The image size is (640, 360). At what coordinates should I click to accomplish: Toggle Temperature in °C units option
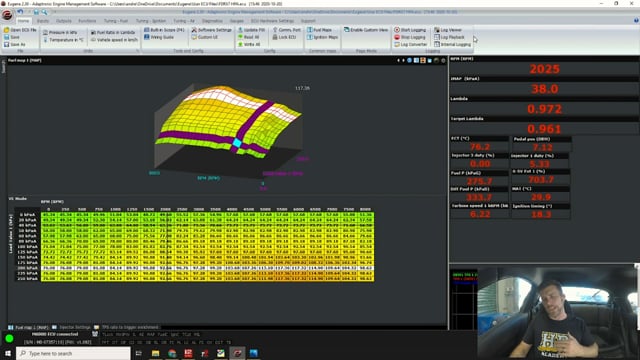(63, 40)
